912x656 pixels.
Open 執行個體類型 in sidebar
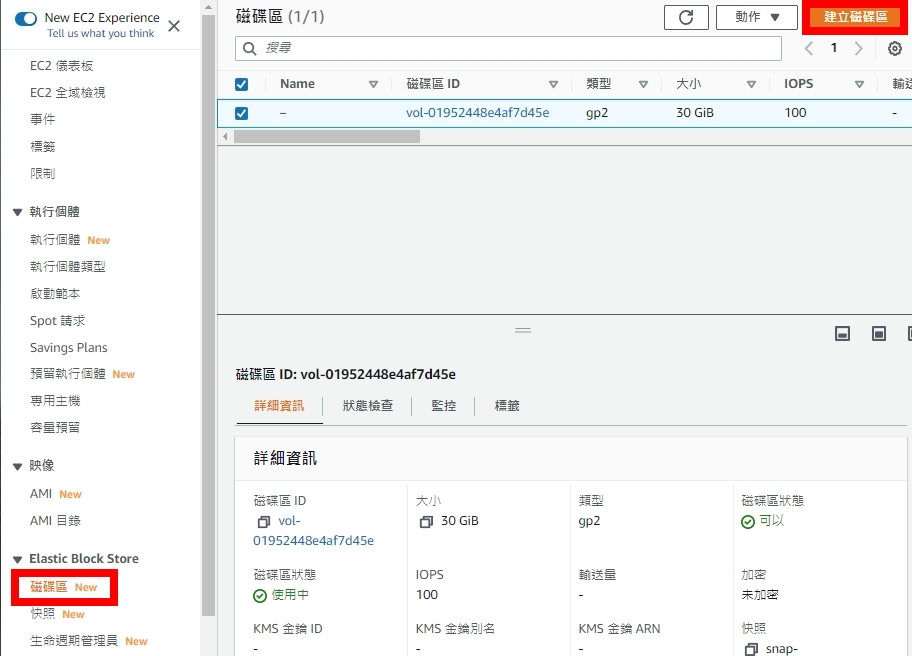(x=67, y=266)
